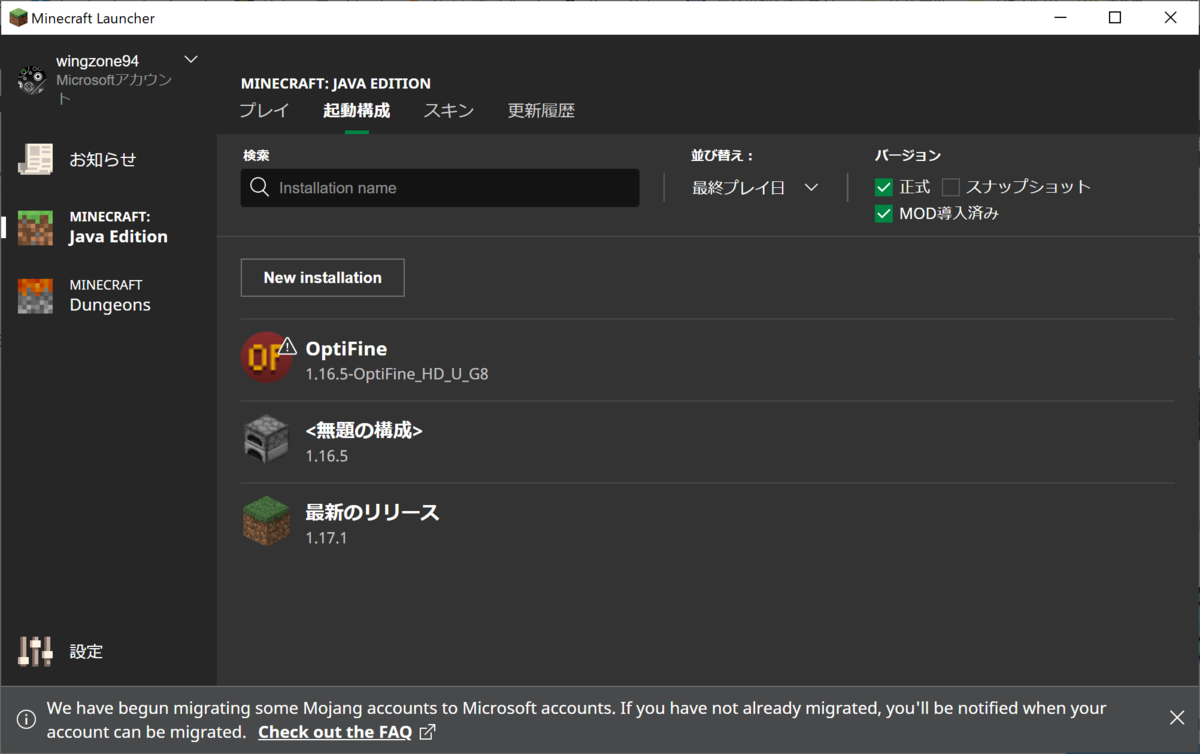Image resolution: width=1200 pixels, height=754 pixels.
Task: Click the New installation button
Action: (322, 278)
